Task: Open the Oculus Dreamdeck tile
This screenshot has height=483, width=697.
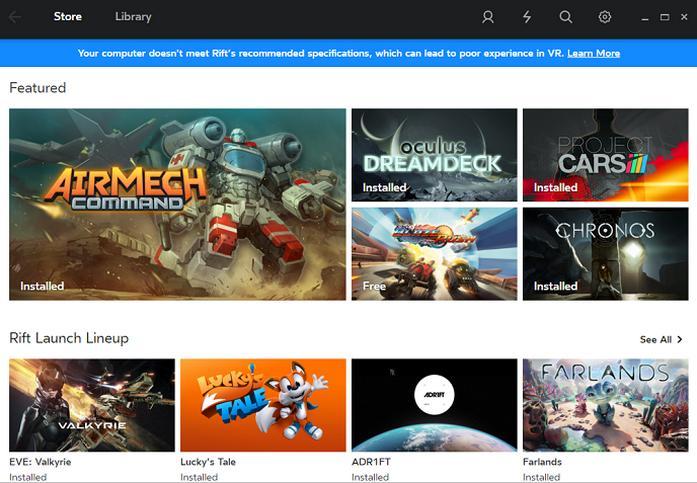Action: click(x=434, y=155)
